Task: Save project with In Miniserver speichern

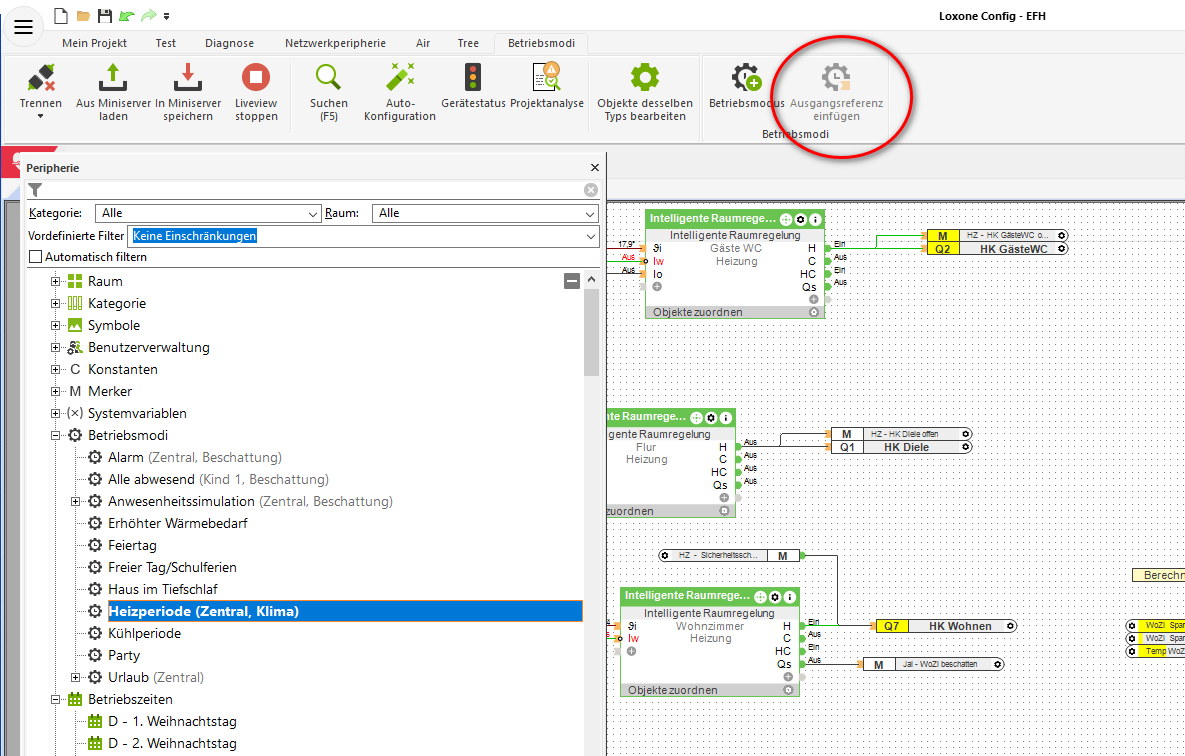Action: [x=184, y=78]
